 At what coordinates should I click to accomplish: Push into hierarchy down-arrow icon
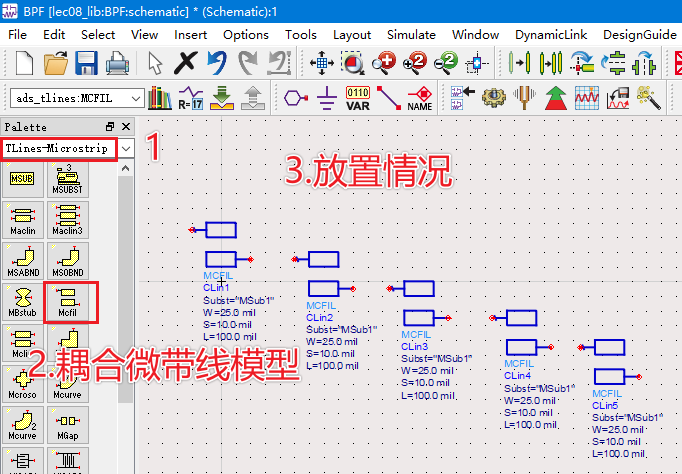click(x=222, y=98)
